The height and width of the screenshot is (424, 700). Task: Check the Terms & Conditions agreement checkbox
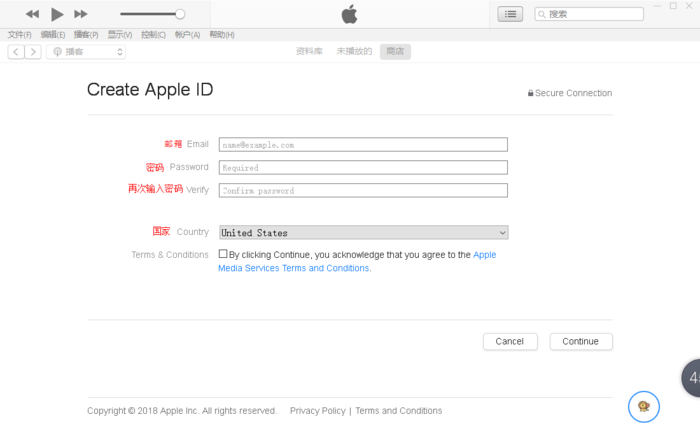pyautogui.click(x=223, y=254)
